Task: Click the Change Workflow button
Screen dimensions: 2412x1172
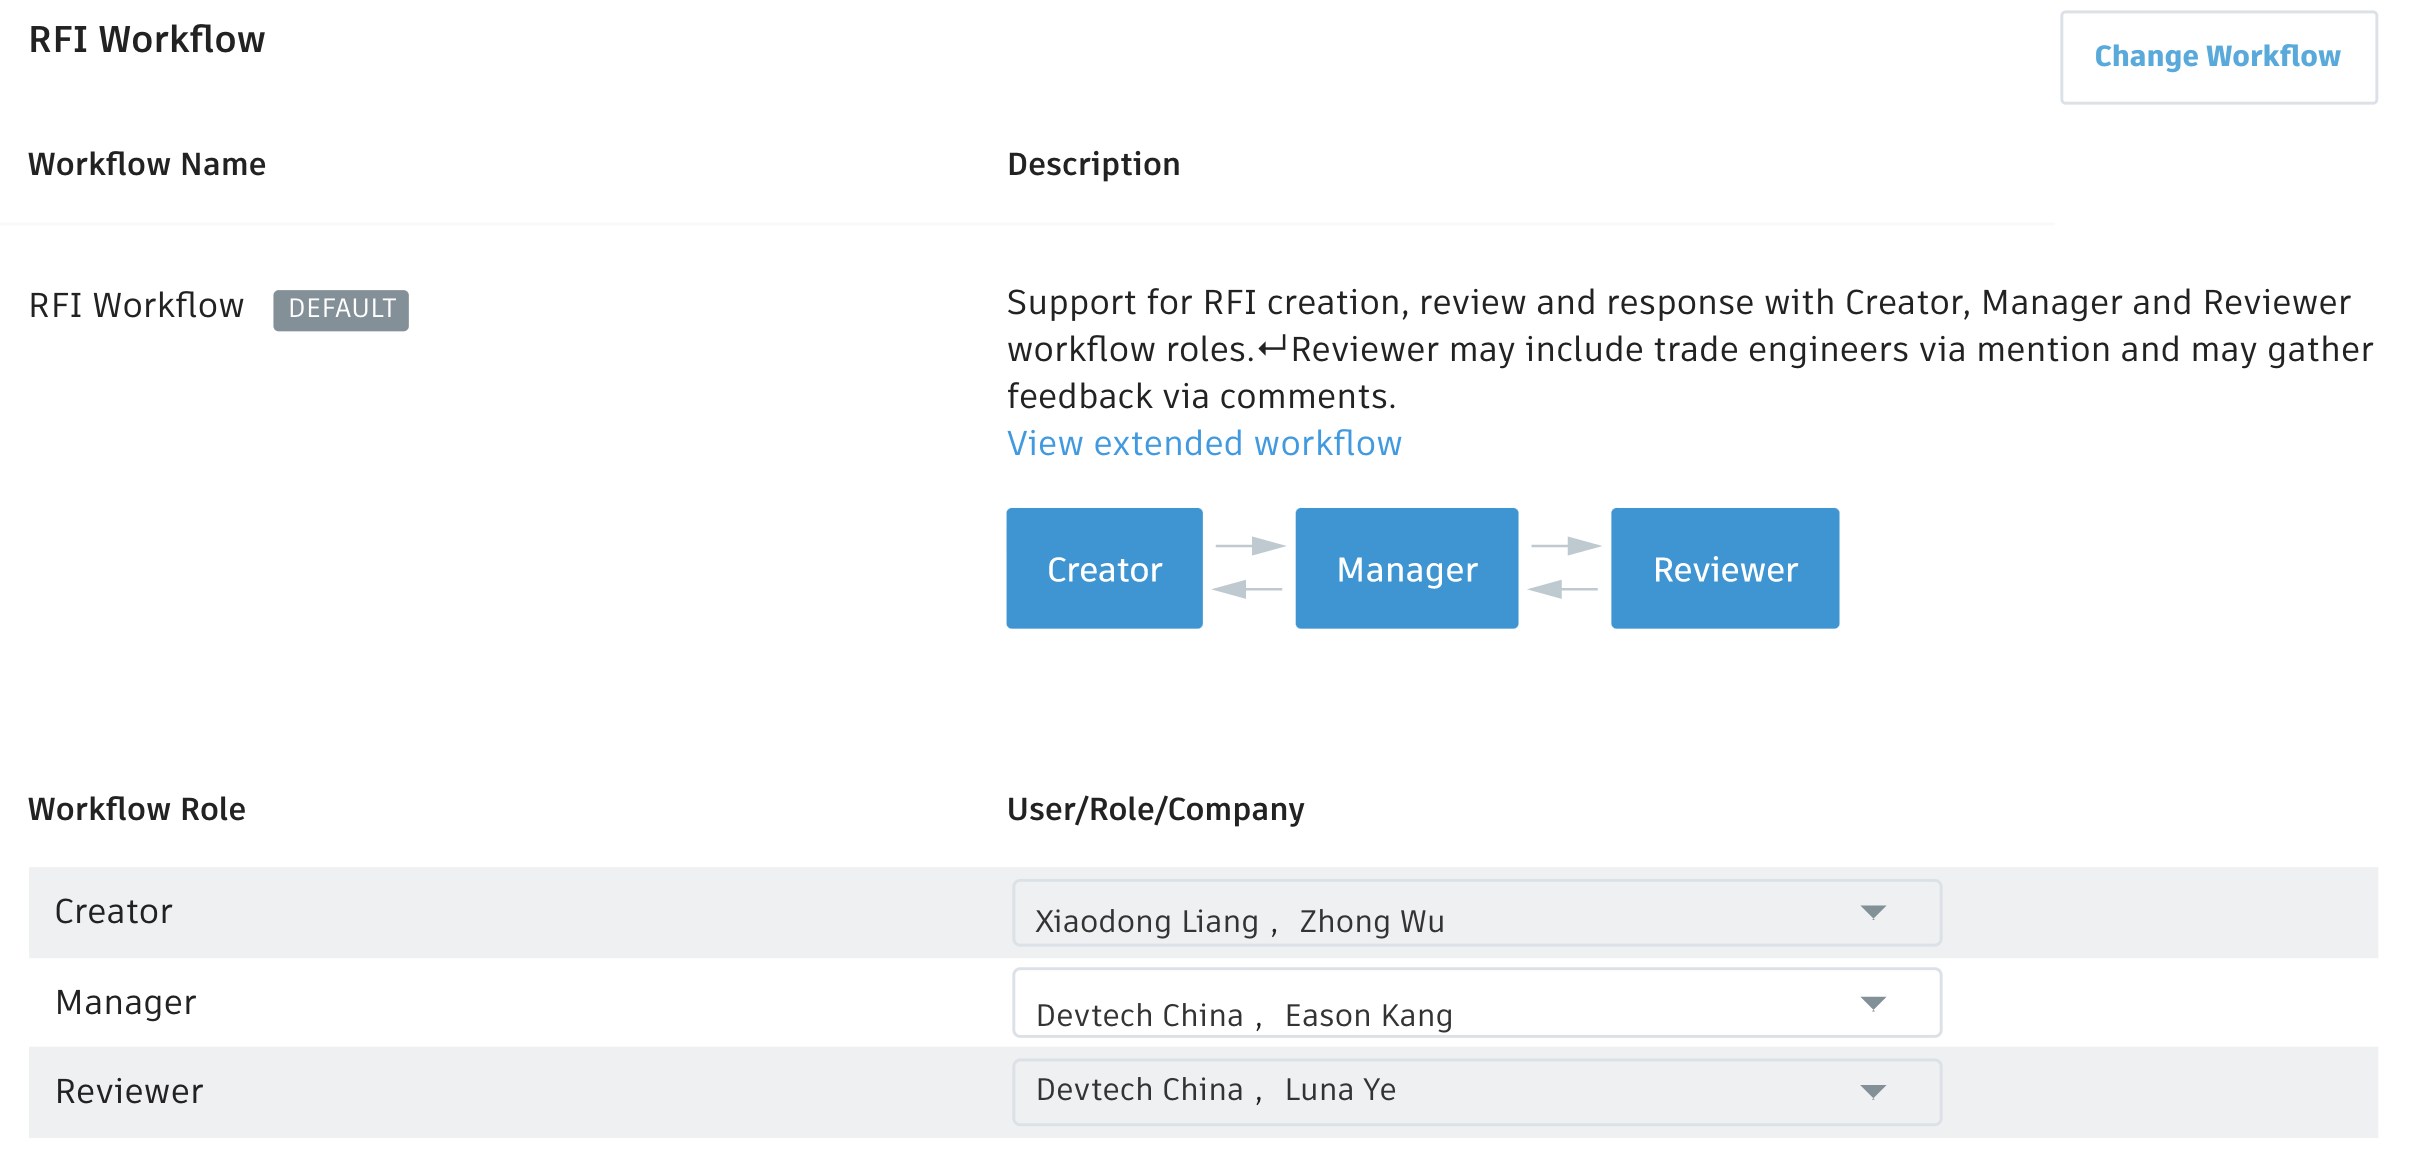Action: tap(2217, 57)
